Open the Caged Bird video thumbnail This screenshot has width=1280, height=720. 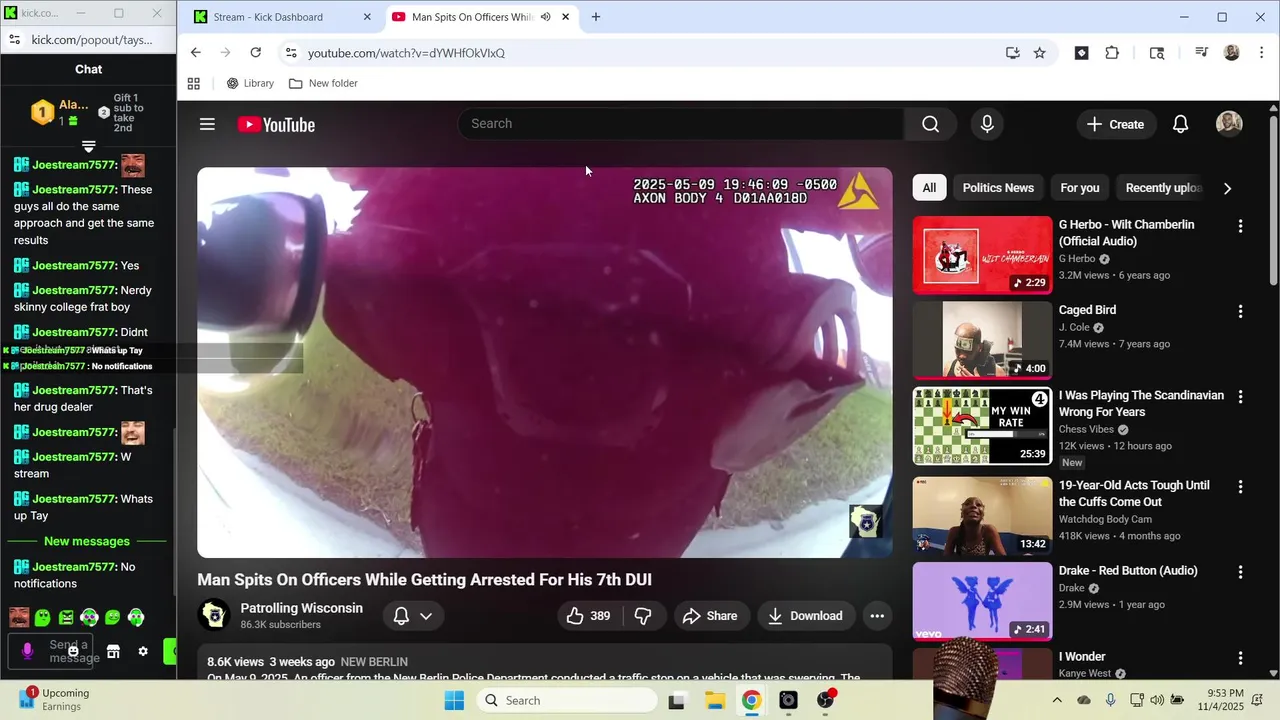[982, 340]
